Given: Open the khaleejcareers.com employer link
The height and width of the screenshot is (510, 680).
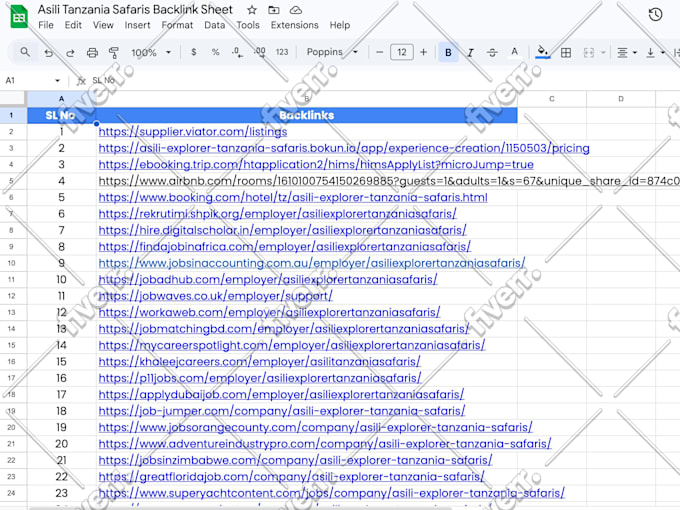Looking at the screenshot, I should 259,362.
